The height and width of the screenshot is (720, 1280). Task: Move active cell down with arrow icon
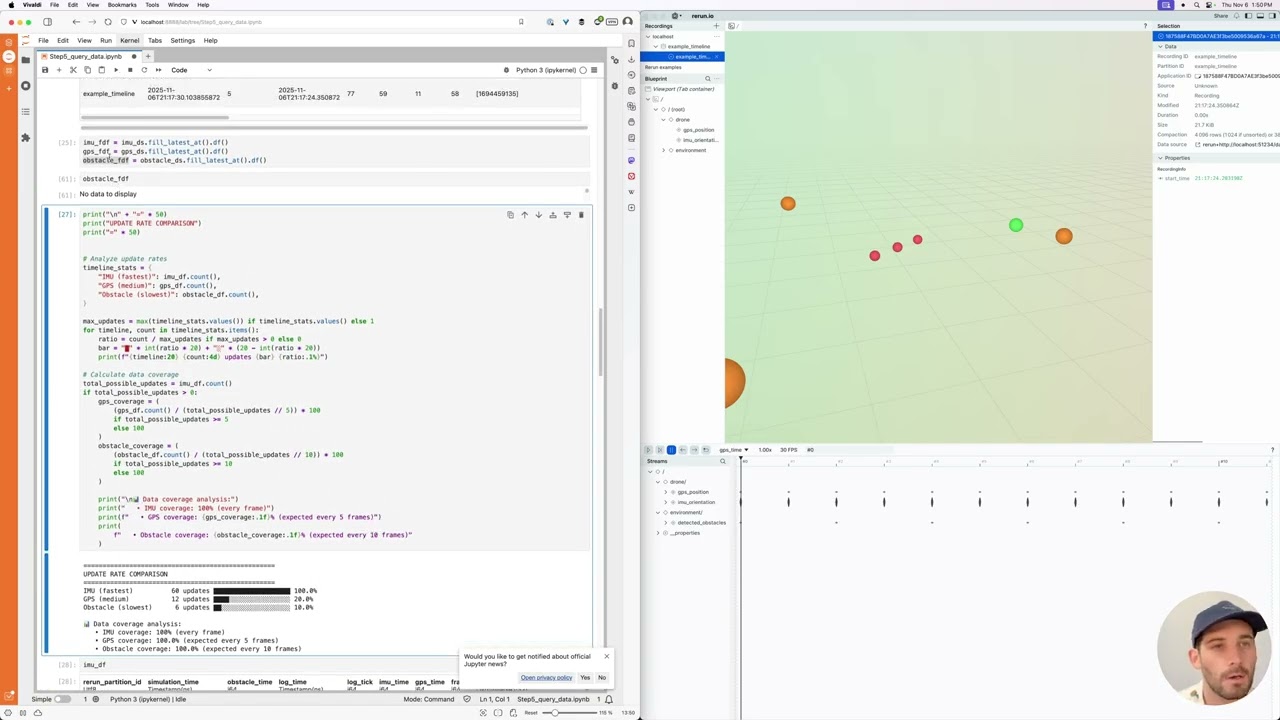pyautogui.click(x=538, y=215)
